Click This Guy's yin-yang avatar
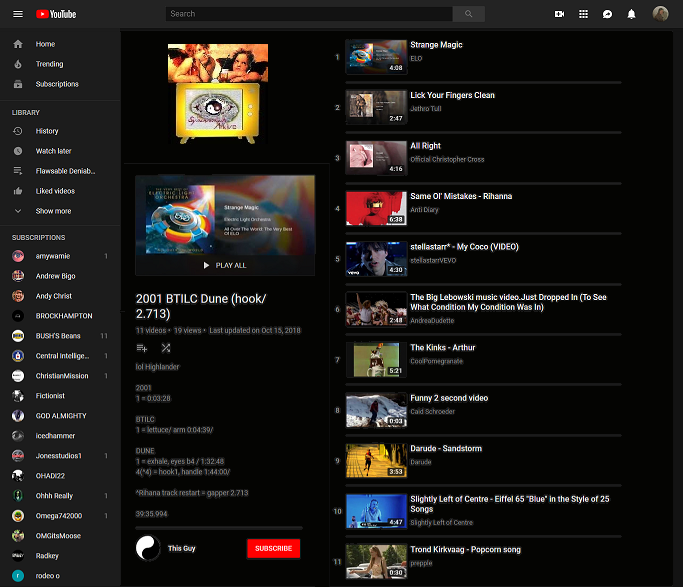Screen dimensions: 683x587 (x=148, y=548)
